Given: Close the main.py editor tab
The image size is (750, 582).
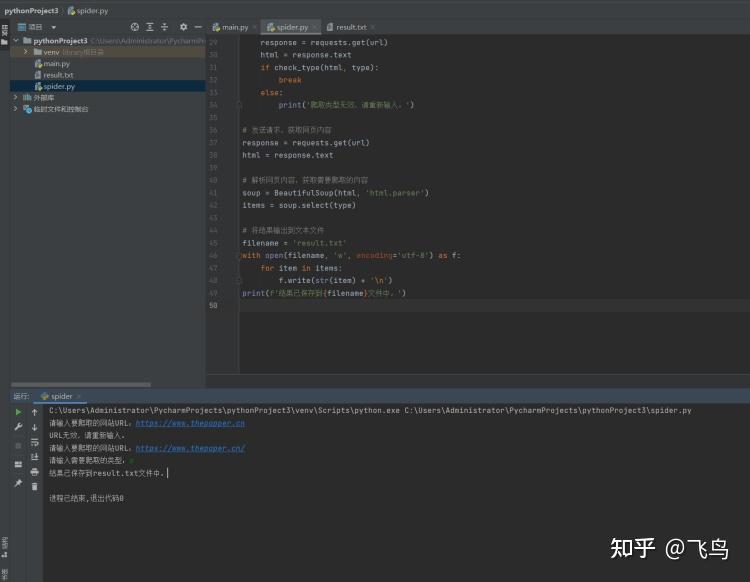Looking at the screenshot, I should coord(254,27).
